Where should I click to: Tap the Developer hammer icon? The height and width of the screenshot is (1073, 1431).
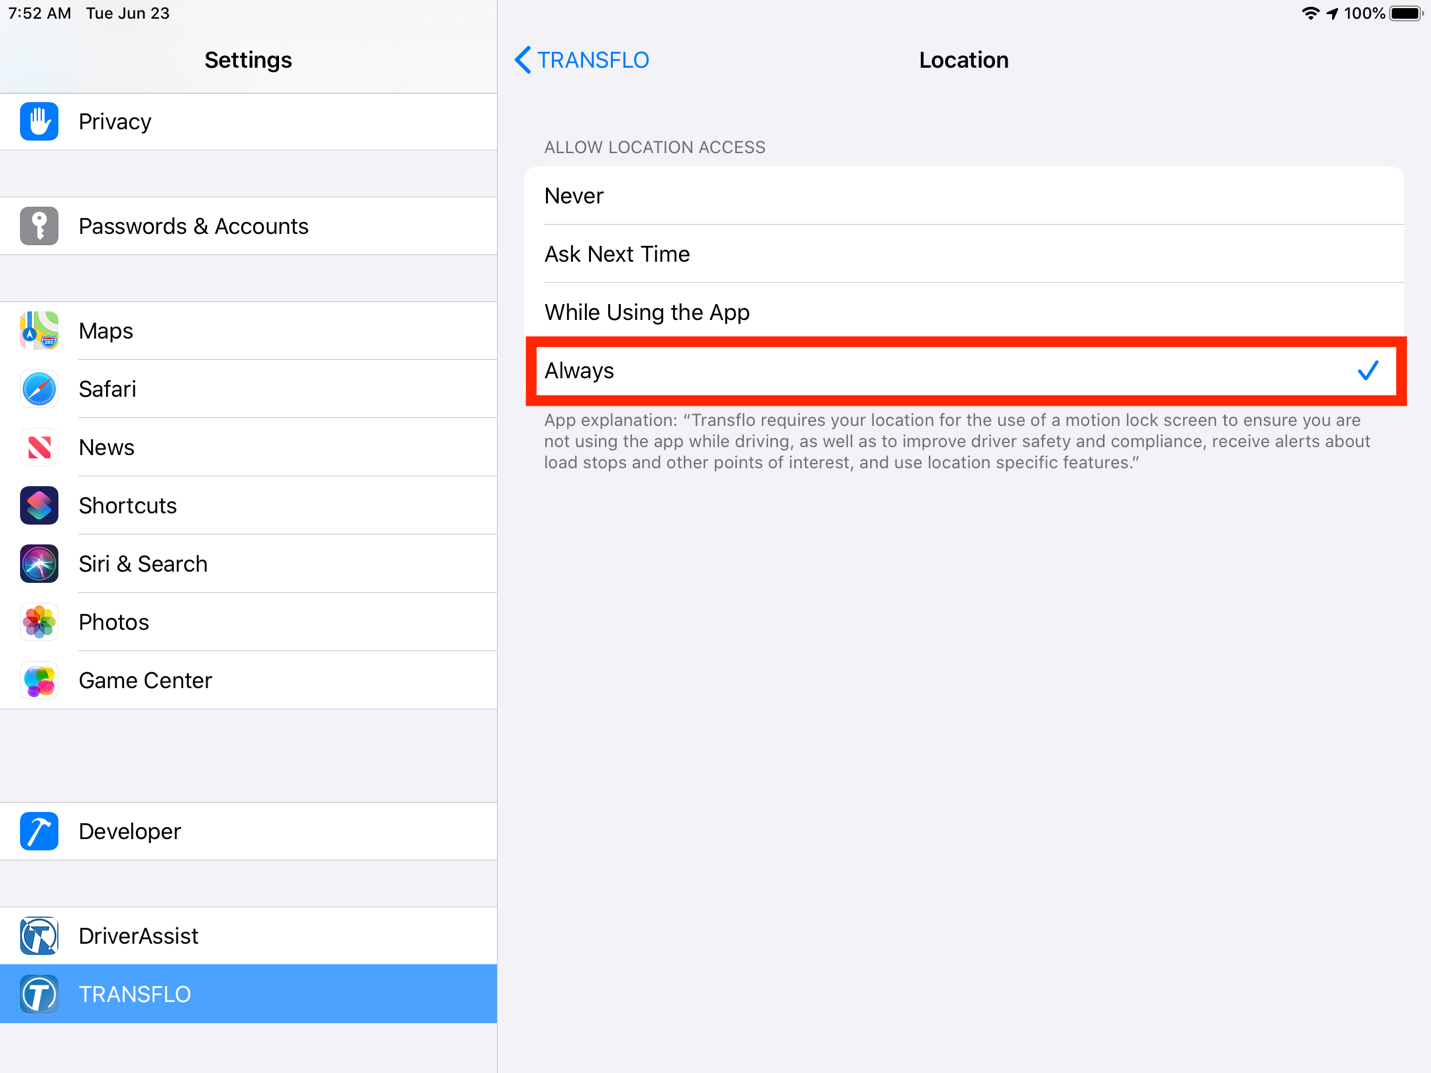(39, 831)
